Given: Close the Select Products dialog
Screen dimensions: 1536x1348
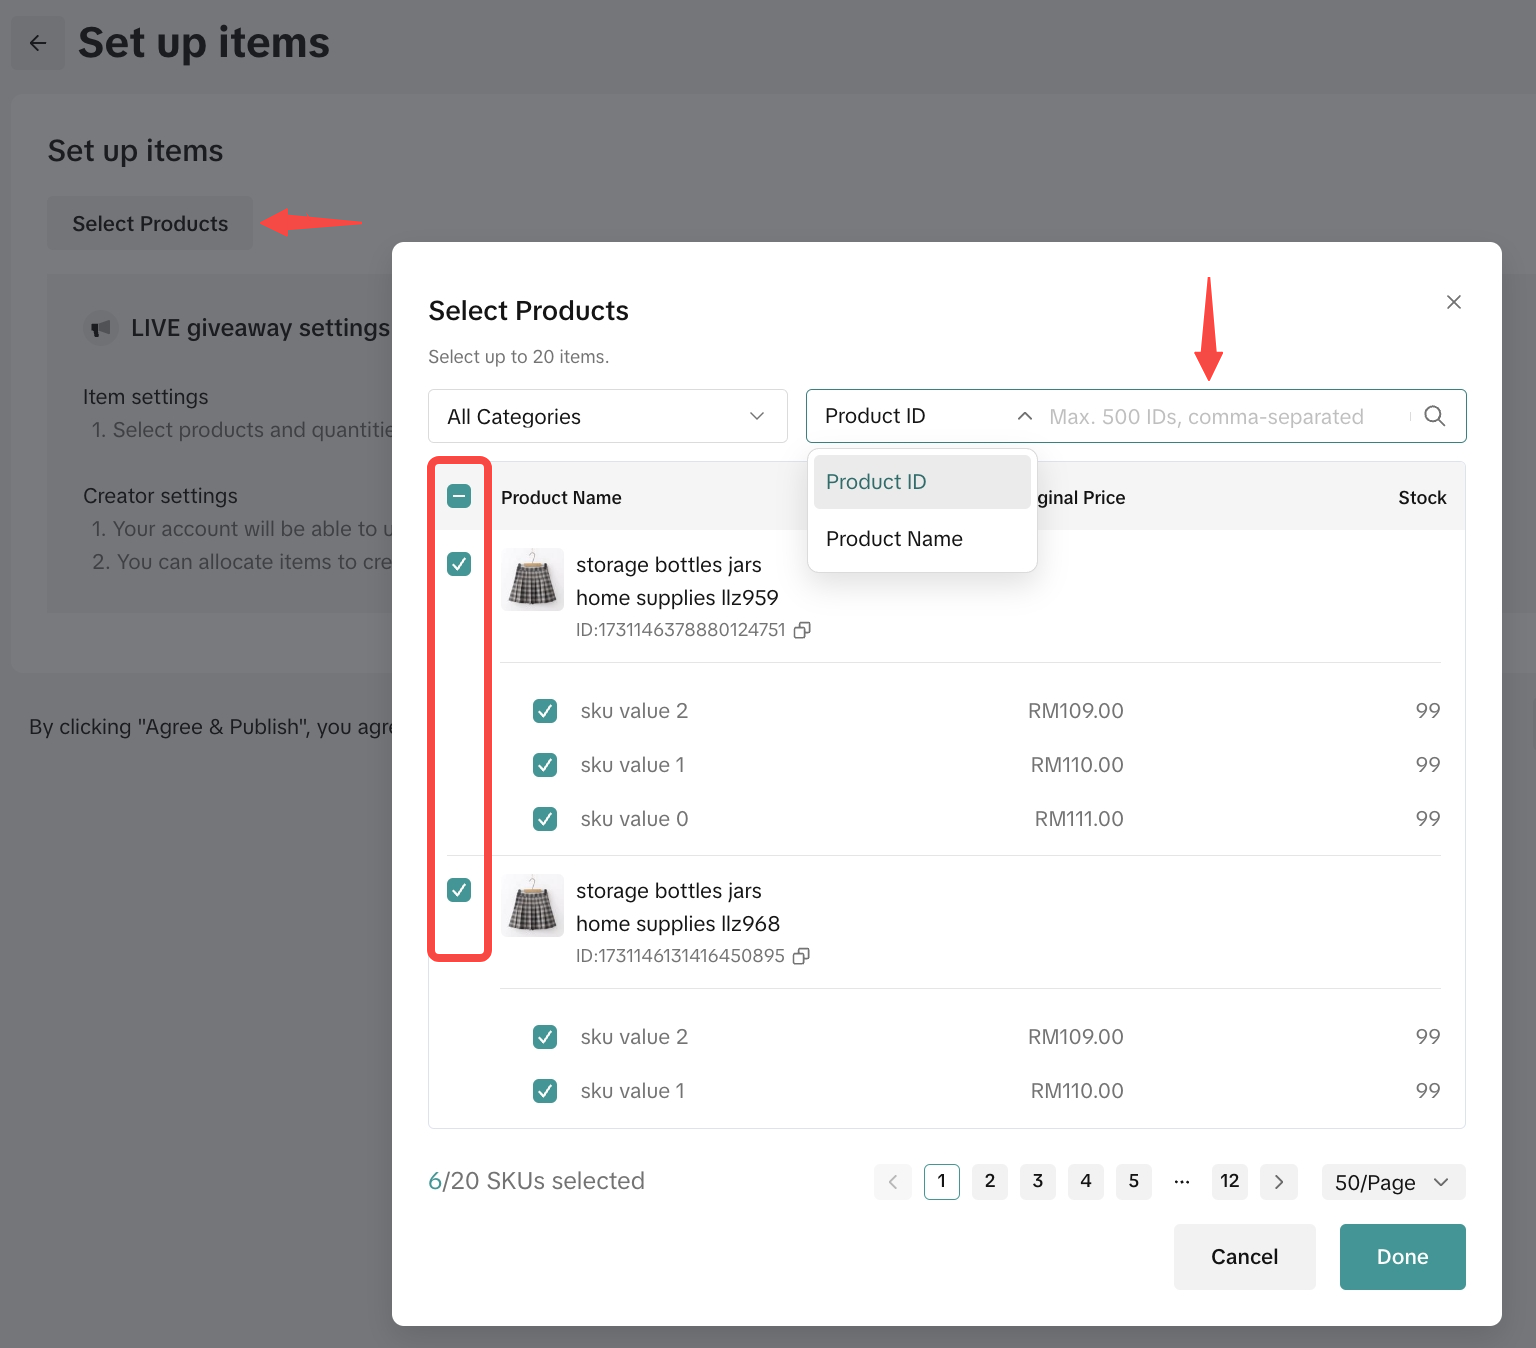Looking at the screenshot, I should coord(1454,302).
